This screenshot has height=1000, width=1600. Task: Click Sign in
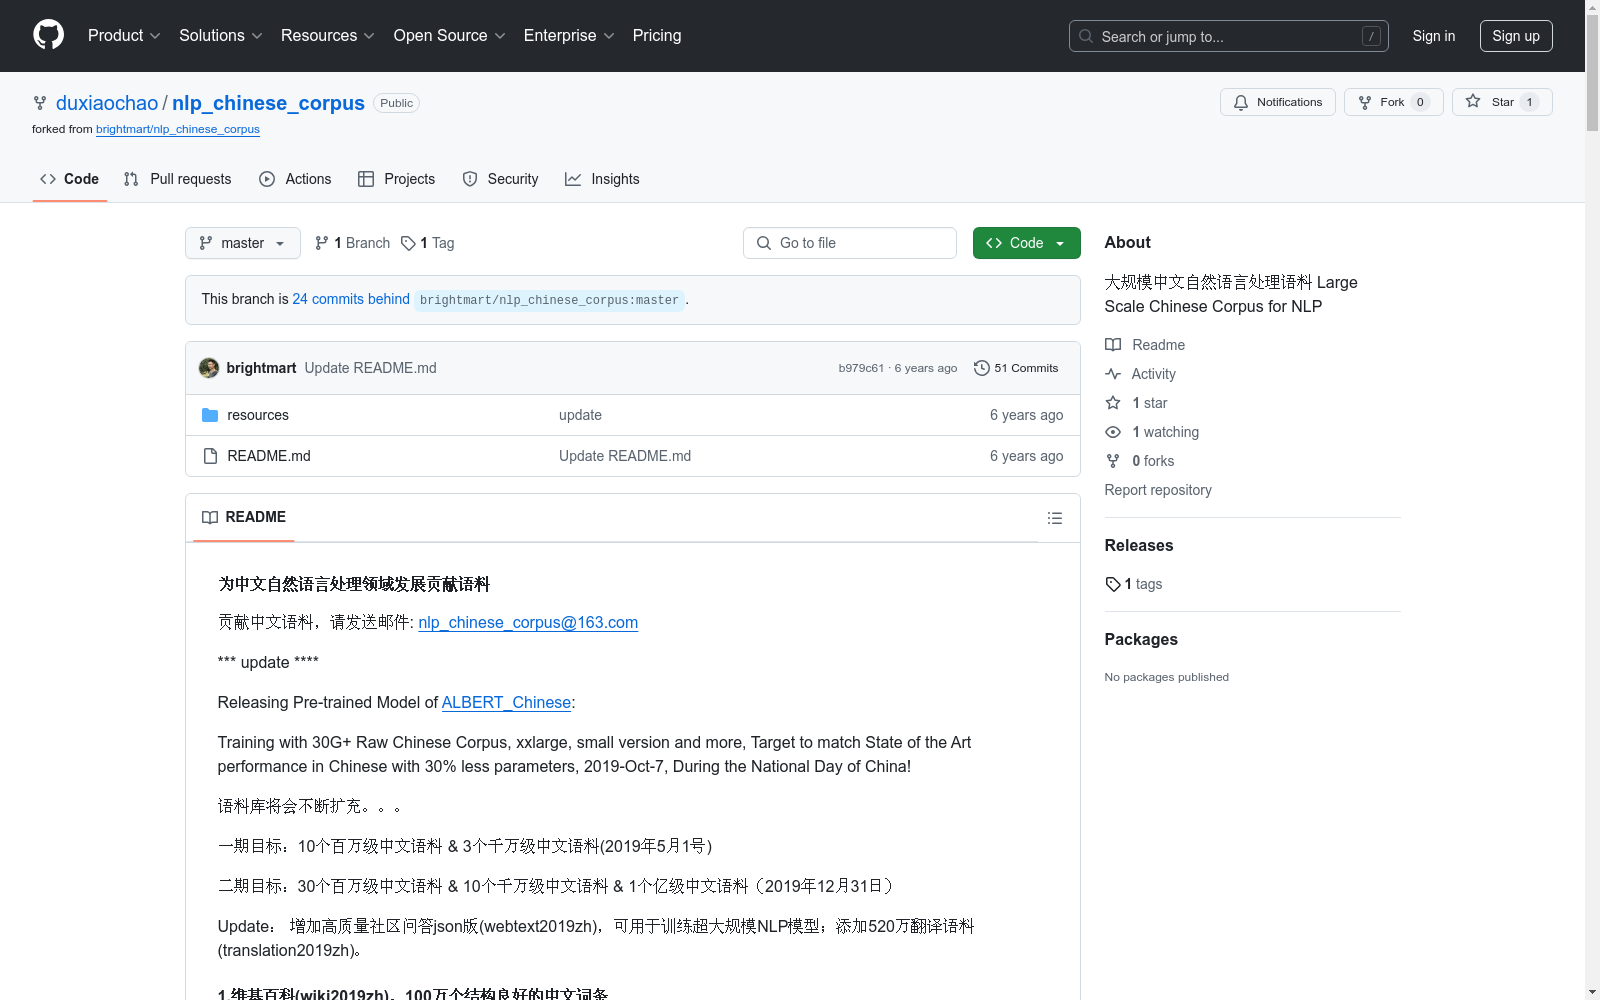pos(1433,36)
